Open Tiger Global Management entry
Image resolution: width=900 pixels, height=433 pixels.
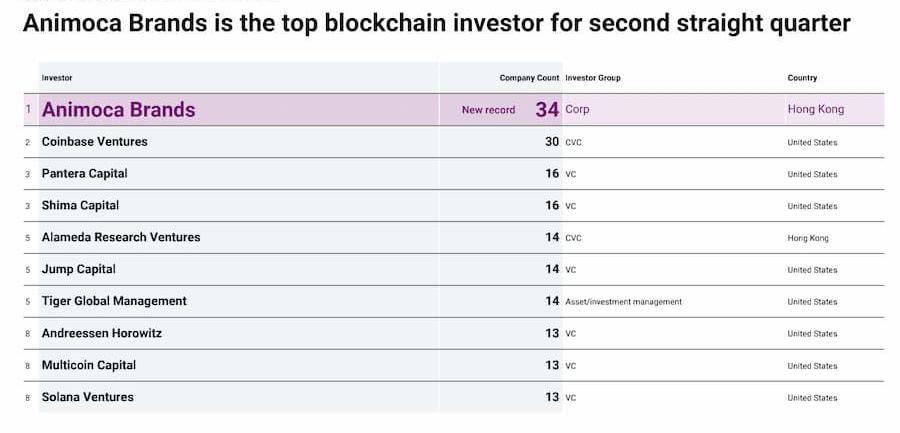point(114,302)
